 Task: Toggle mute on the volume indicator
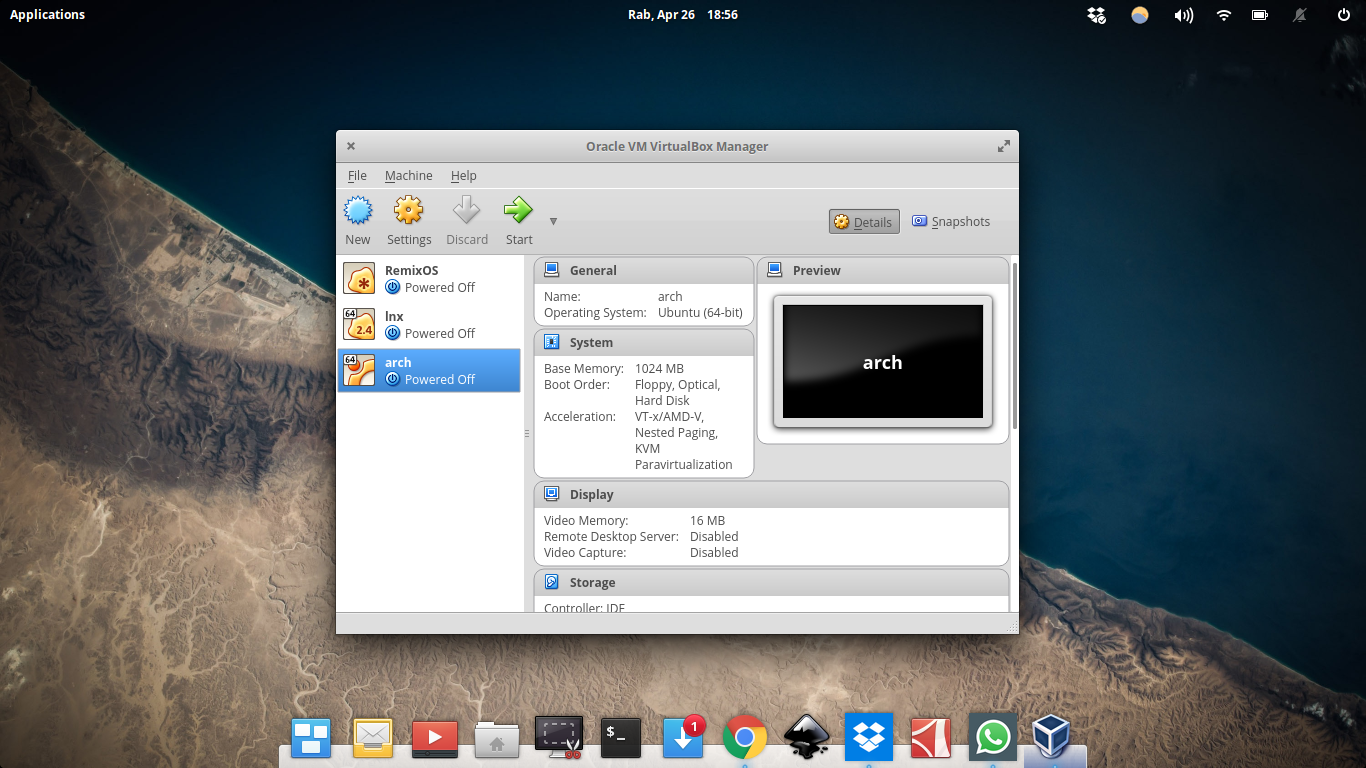[x=1183, y=15]
